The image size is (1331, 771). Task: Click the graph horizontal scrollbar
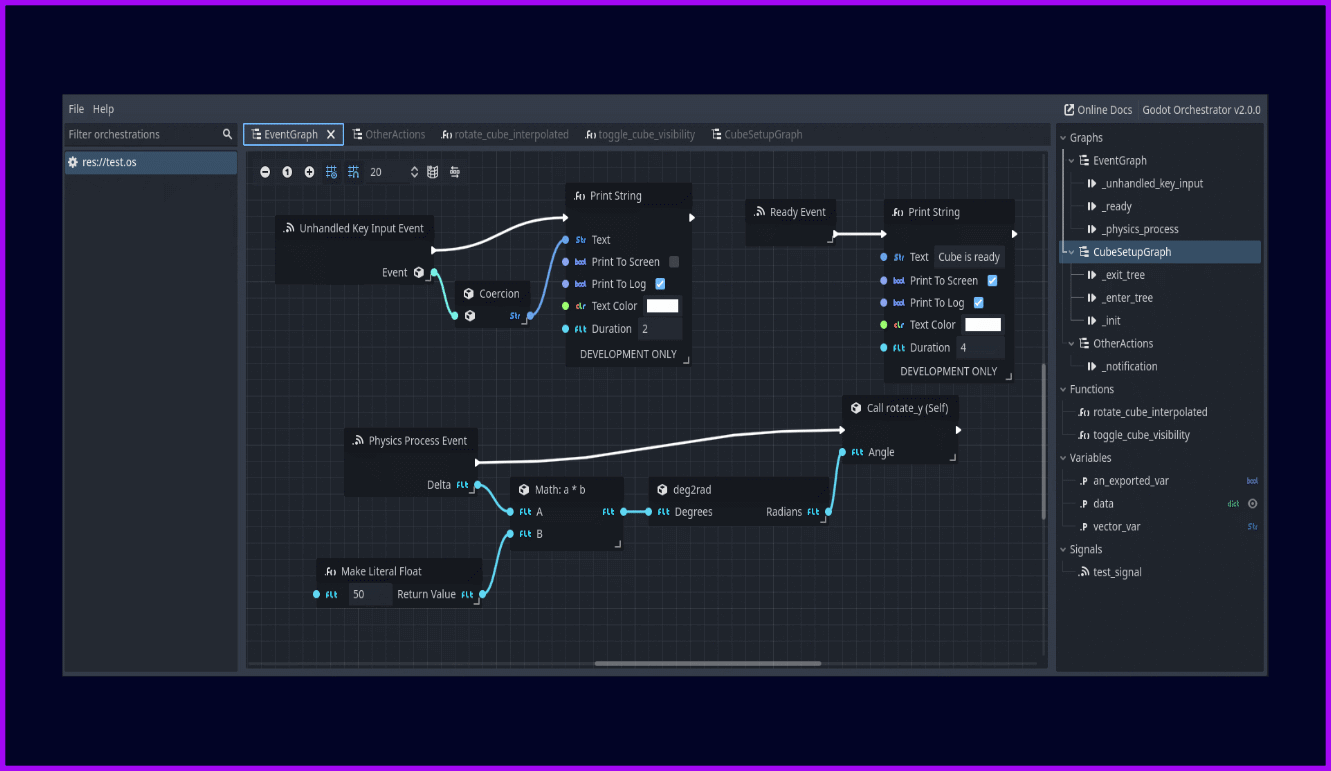(x=708, y=663)
